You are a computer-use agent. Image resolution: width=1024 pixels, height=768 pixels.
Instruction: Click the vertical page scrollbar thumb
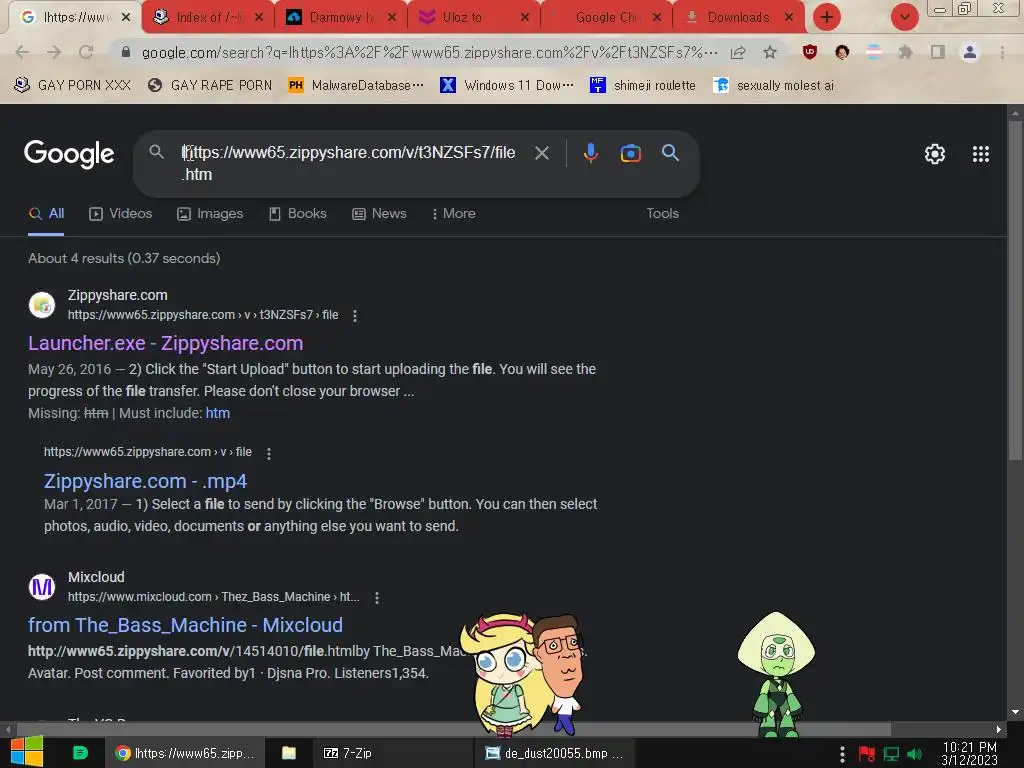coord(1014,291)
